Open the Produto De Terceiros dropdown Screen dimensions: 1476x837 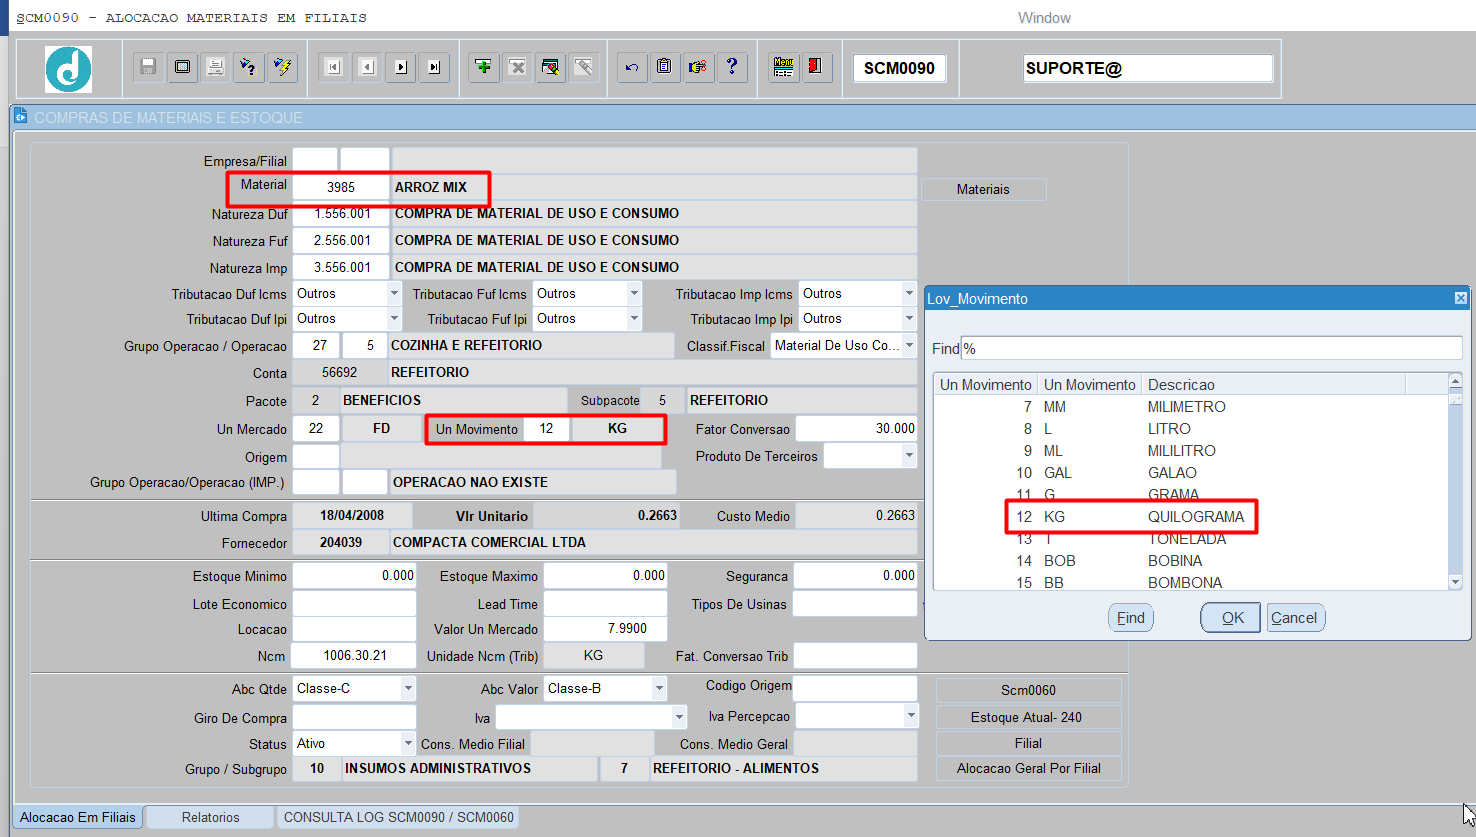tap(909, 455)
